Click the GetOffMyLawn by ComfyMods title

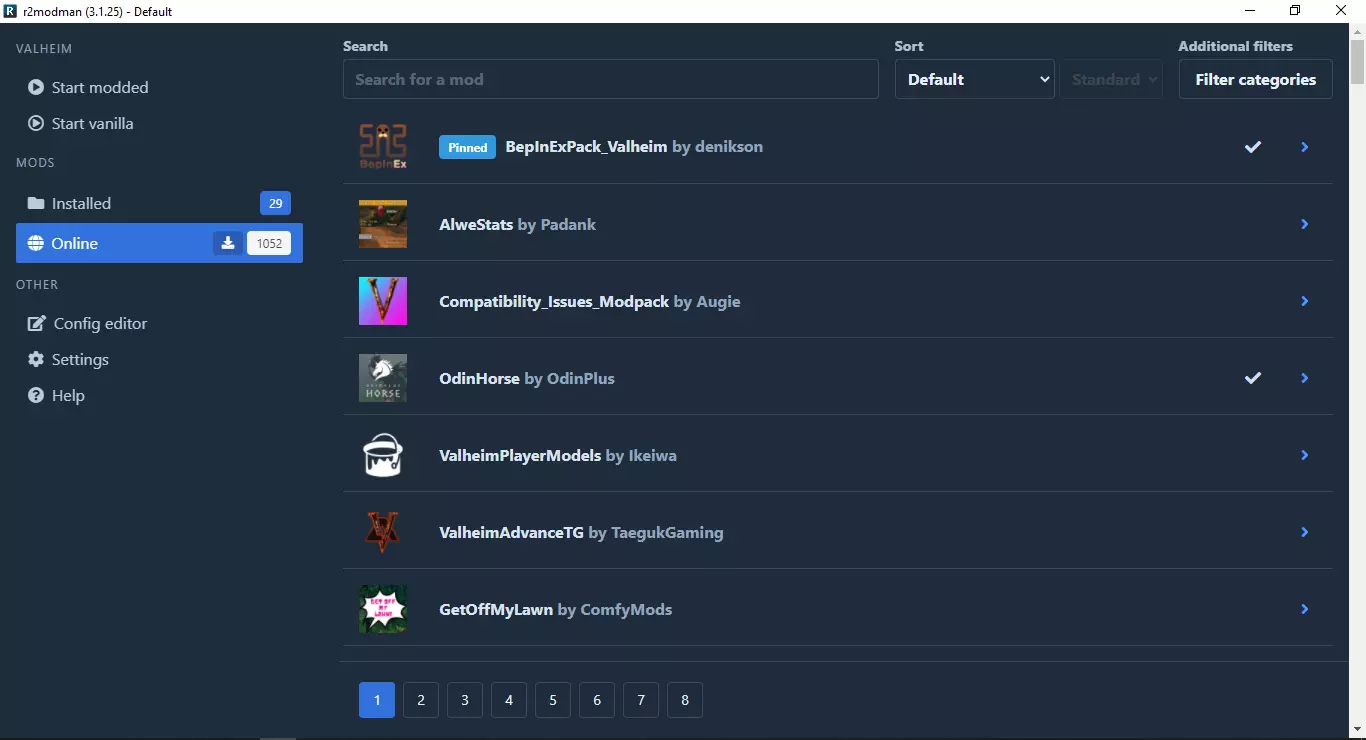pos(555,609)
